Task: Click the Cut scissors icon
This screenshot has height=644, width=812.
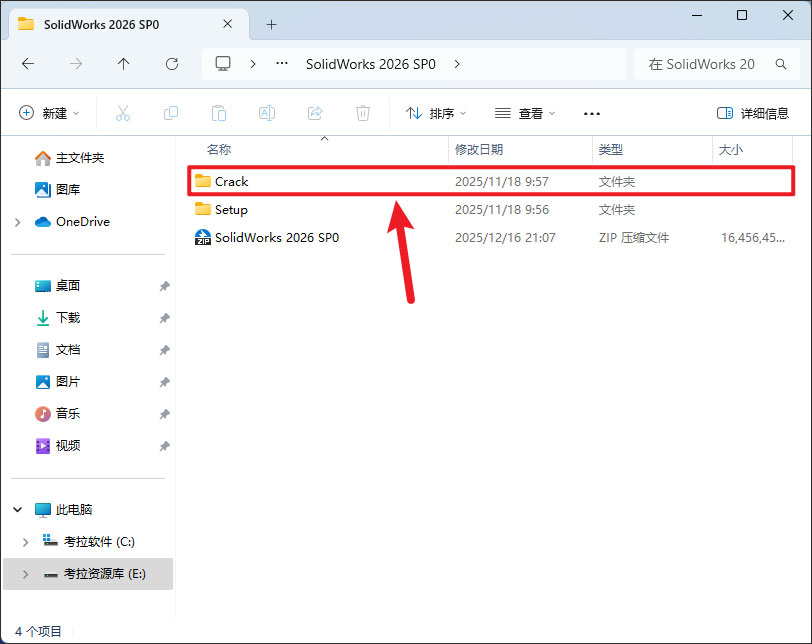Action: click(x=123, y=113)
